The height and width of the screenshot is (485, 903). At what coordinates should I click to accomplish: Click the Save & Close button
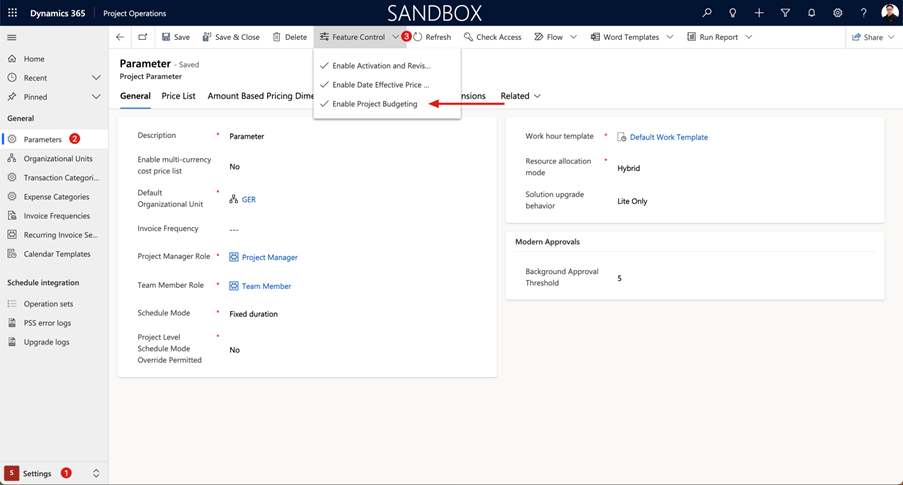(x=231, y=37)
